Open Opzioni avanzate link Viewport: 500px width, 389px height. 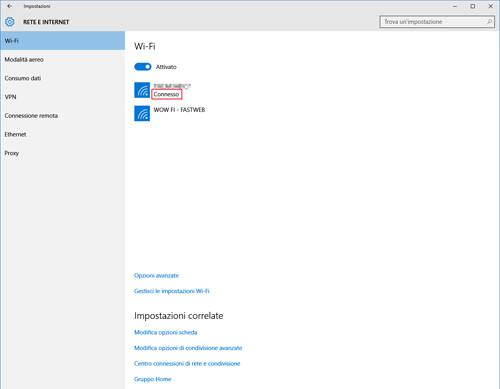tap(156, 276)
